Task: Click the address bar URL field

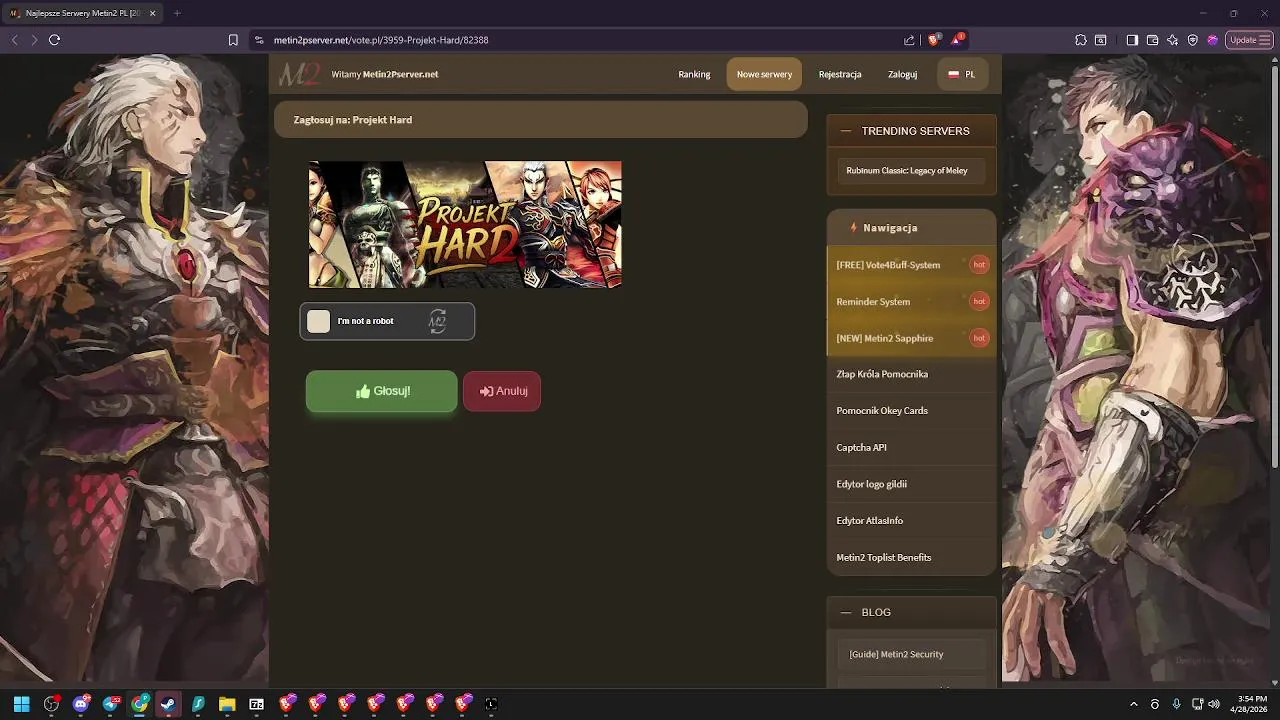Action: click(580, 40)
